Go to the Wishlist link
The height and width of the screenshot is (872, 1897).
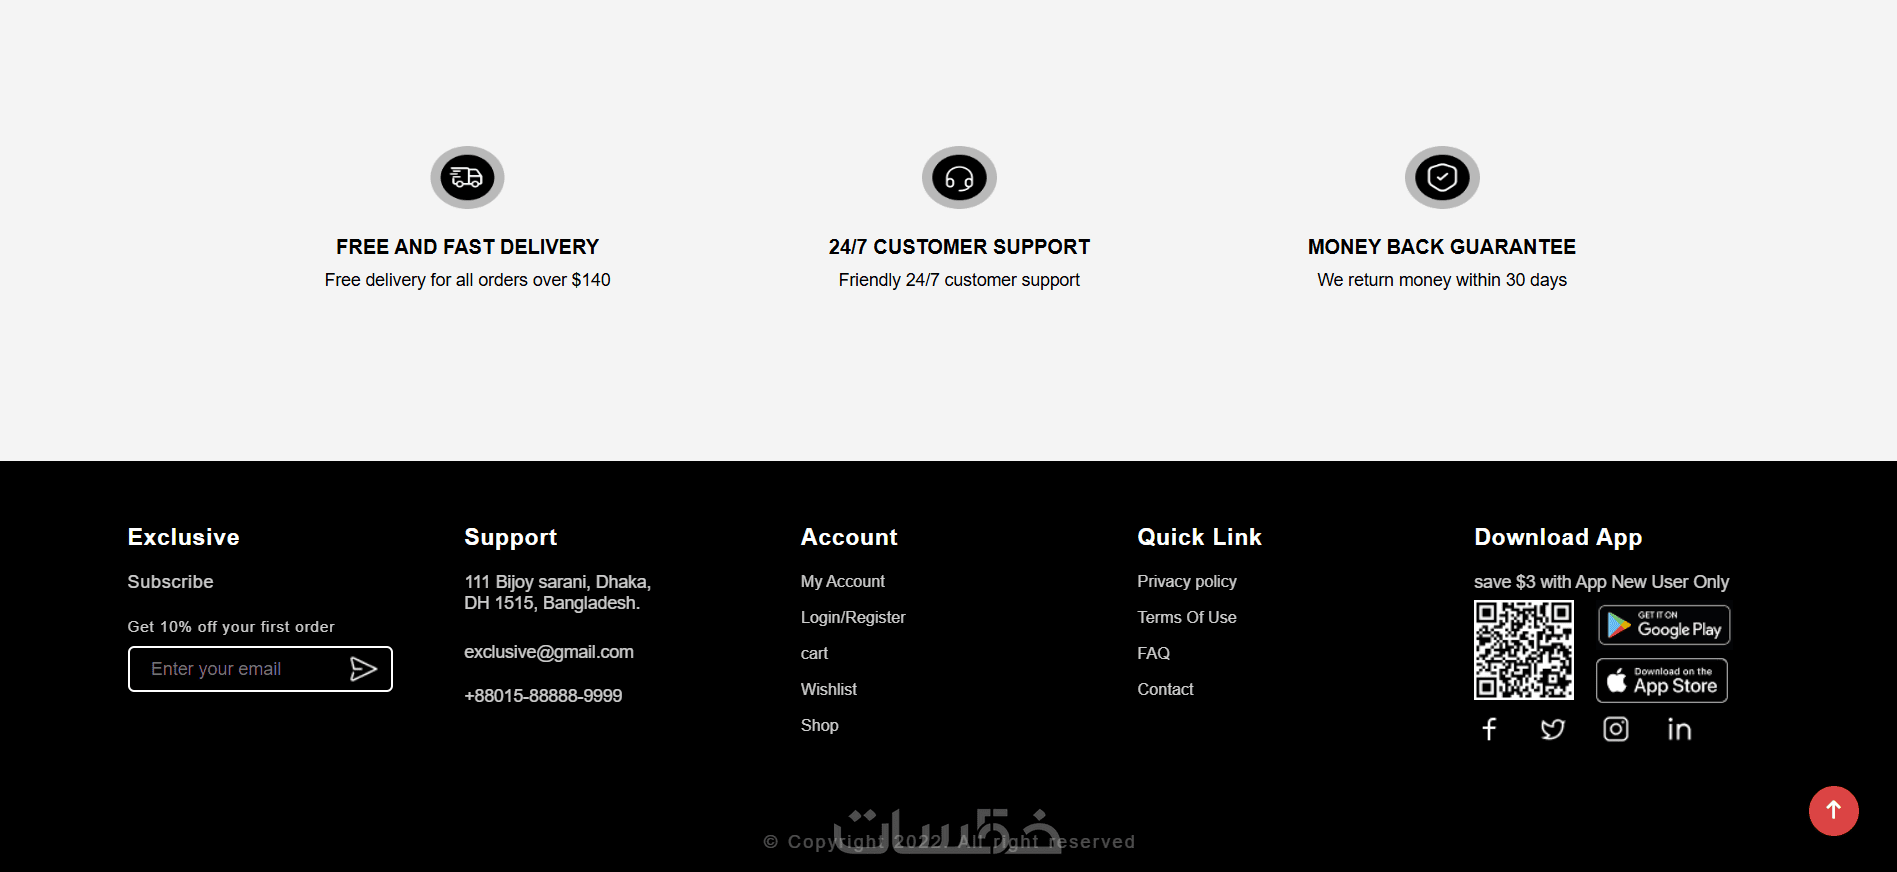(828, 689)
